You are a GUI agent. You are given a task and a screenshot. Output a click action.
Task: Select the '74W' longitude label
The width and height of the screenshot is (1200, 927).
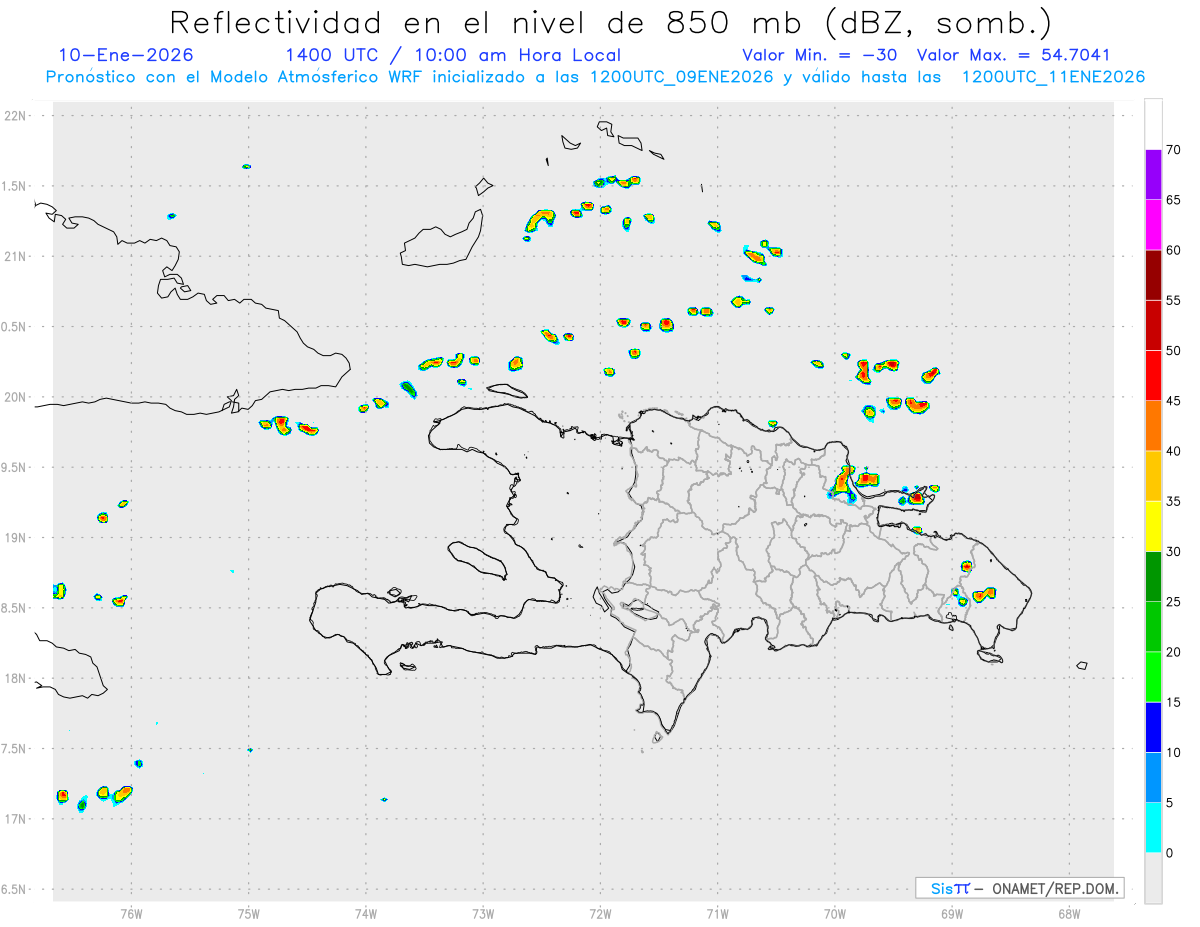click(366, 913)
